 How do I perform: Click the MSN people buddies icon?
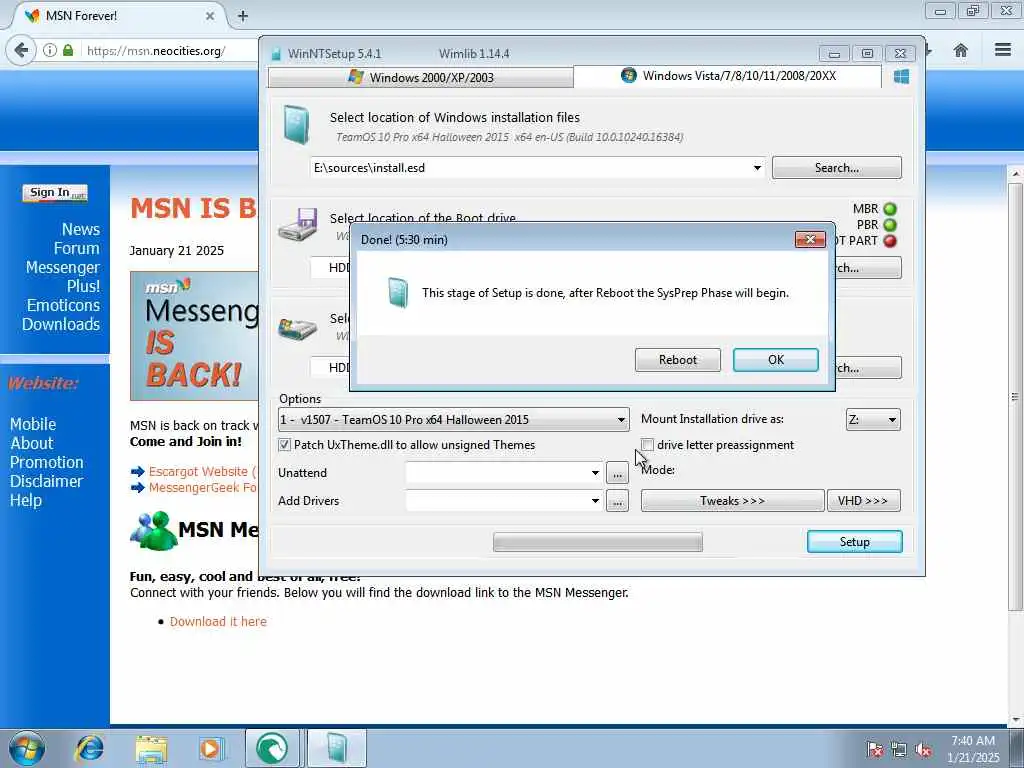pos(152,530)
